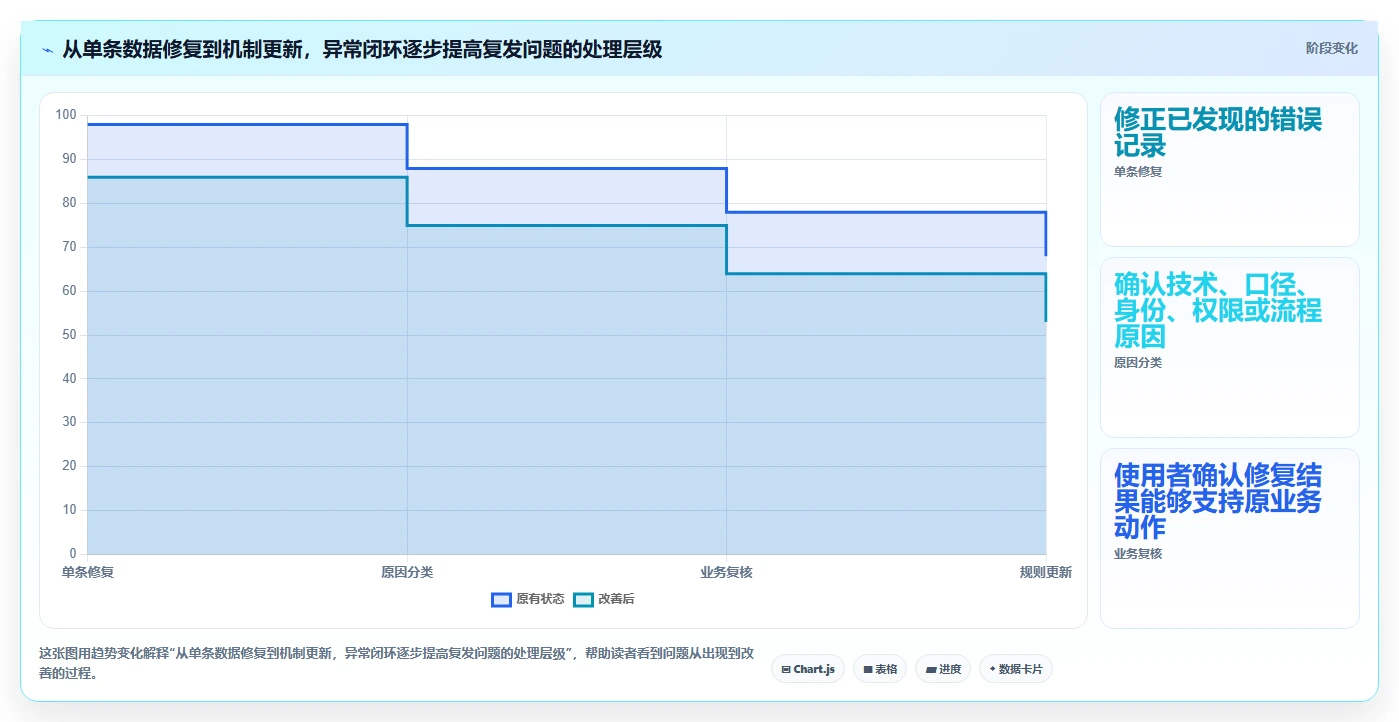Image resolution: width=1399 pixels, height=722 pixels.
Task: Open the 修正已发现的错误记录 card
Action: click(x=1230, y=169)
